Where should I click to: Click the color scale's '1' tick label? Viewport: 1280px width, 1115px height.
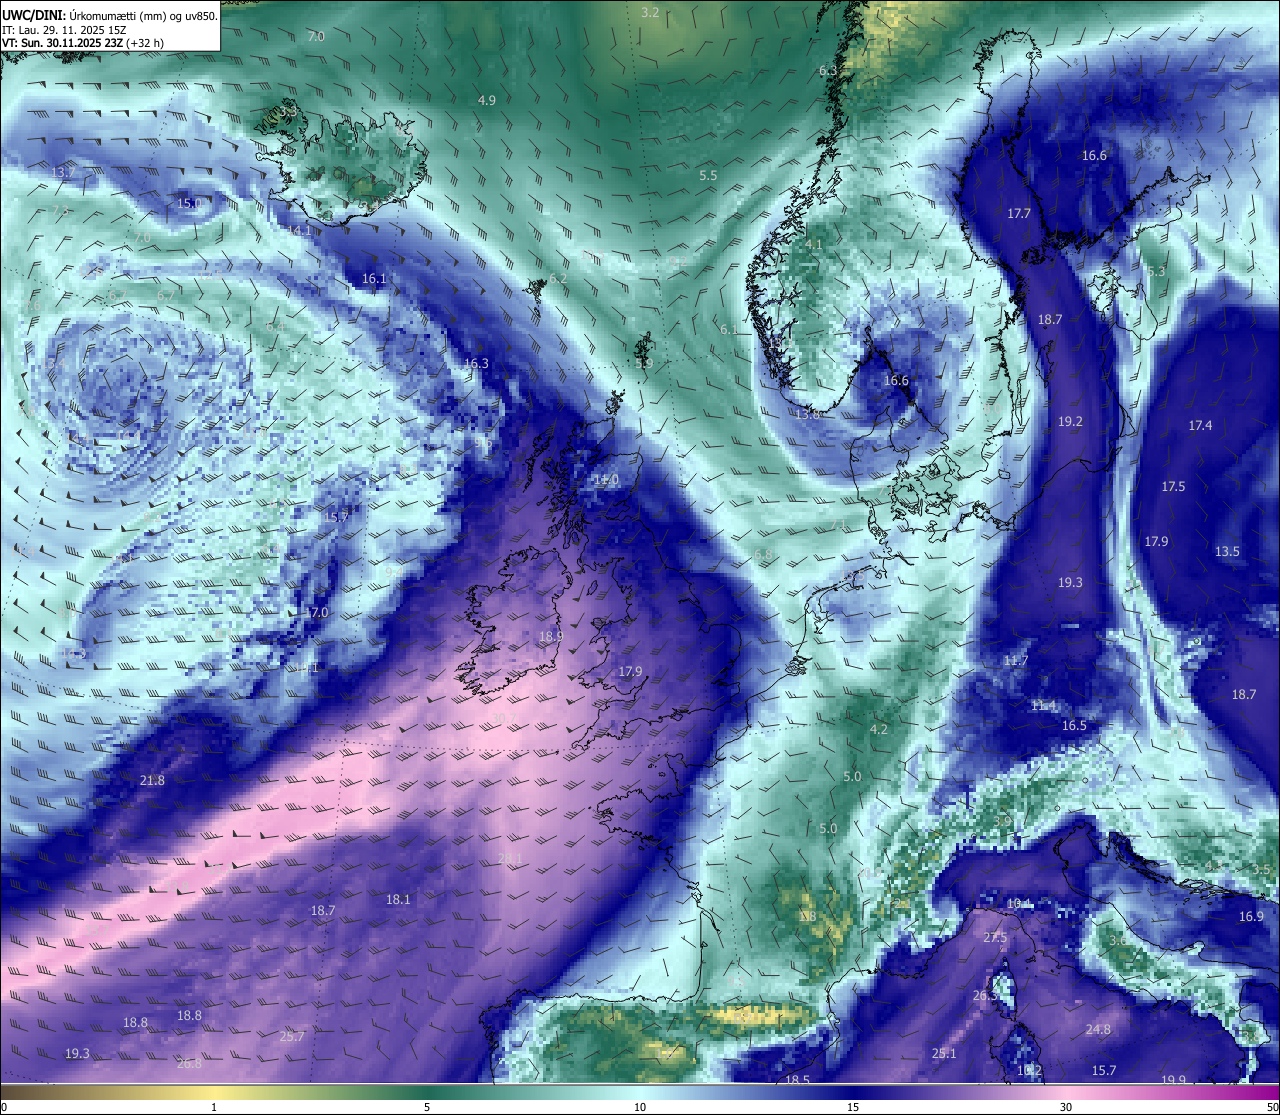tap(214, 1107)
